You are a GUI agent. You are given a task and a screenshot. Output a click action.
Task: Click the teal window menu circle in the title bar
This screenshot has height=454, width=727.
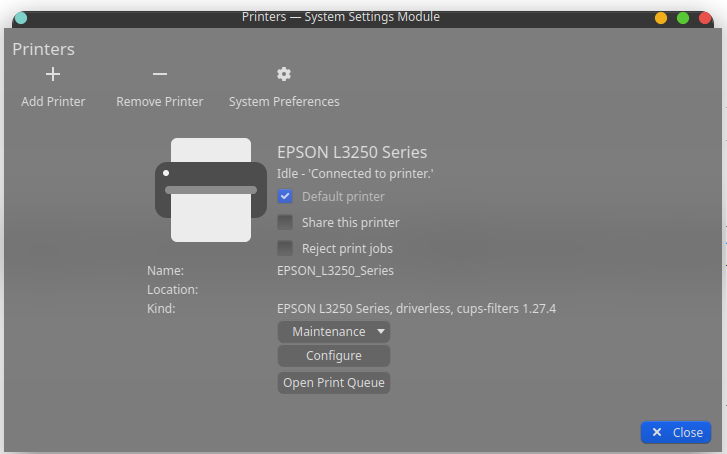(x=21, y=18)
